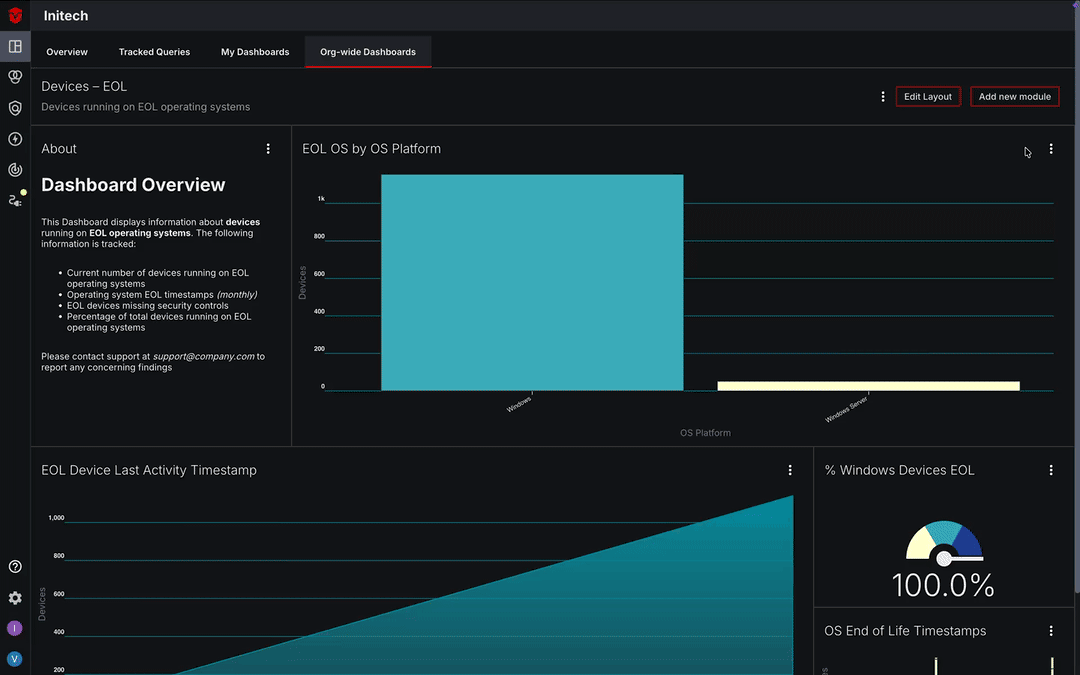Click the purple I avatar icon
The height and width of the screenshot is (675, 1080).
tap(15, 628)
